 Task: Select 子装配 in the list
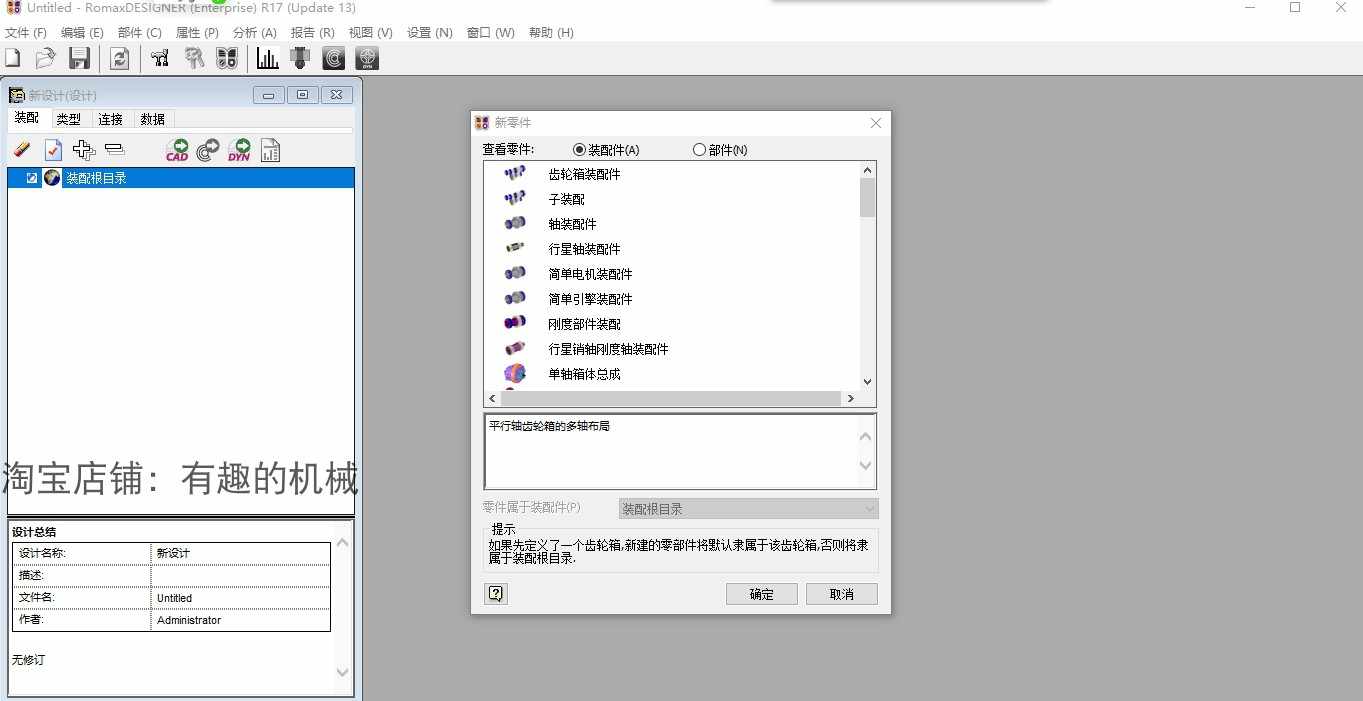click(566, 199)
